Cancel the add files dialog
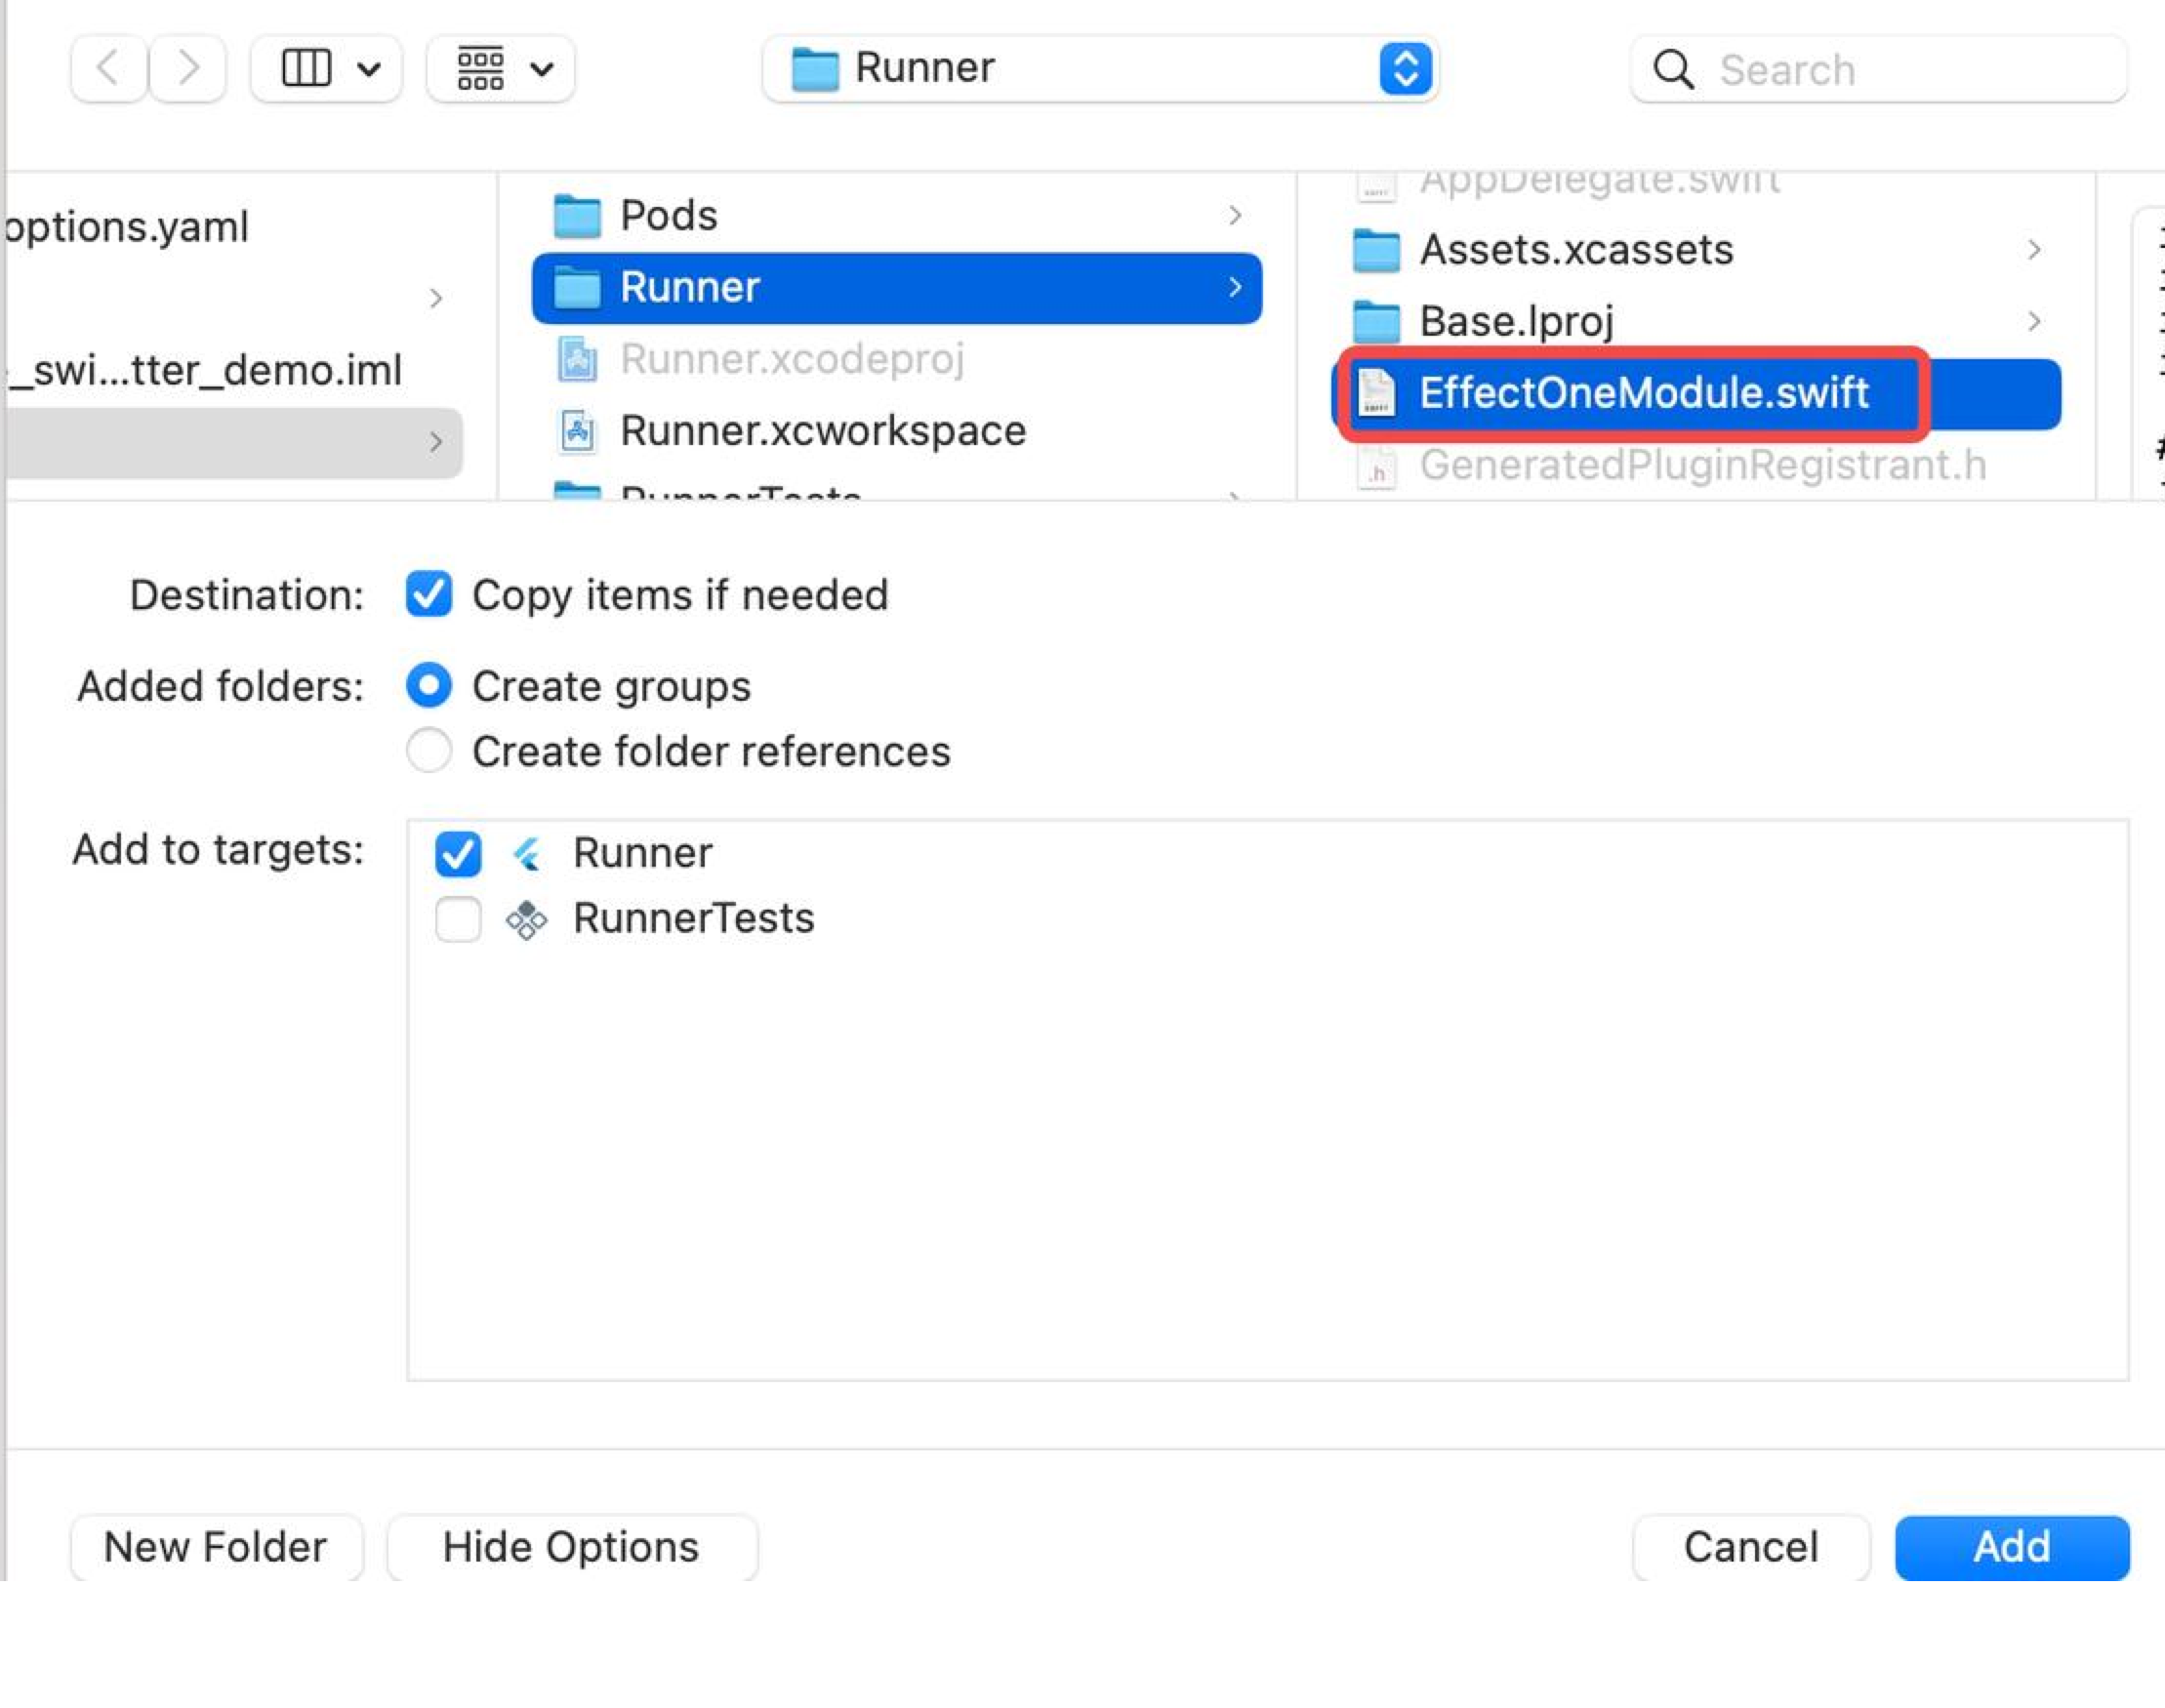This screenshot has width=2165, height=1708. tap(1750, 1547)
